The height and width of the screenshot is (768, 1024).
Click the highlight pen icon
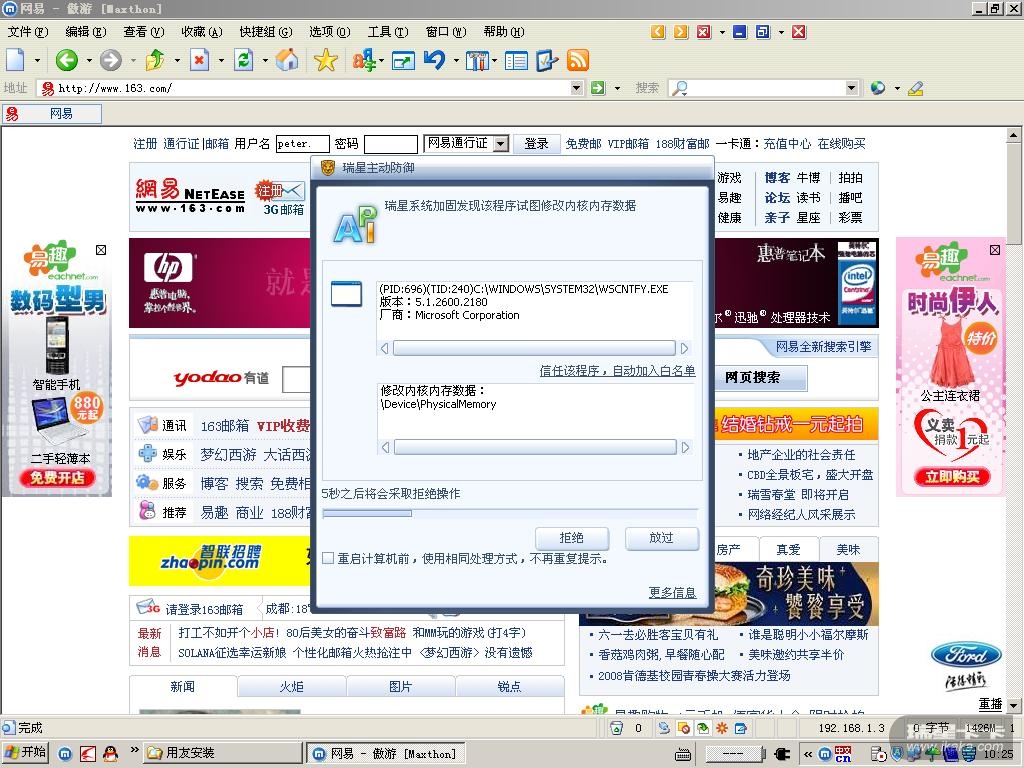coord(916,88)
